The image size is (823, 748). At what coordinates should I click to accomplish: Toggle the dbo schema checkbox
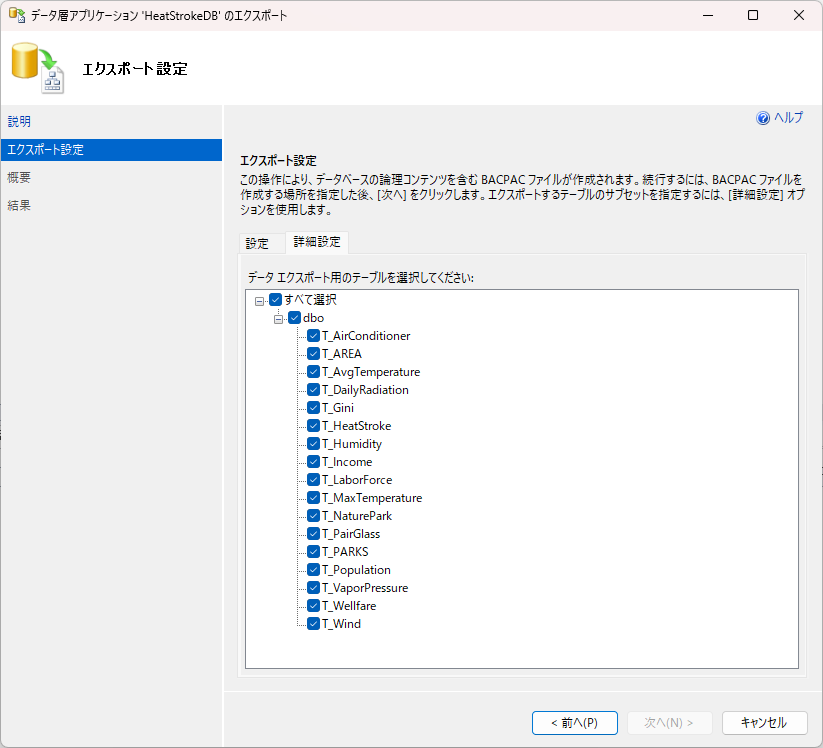[x=294, y=318]
